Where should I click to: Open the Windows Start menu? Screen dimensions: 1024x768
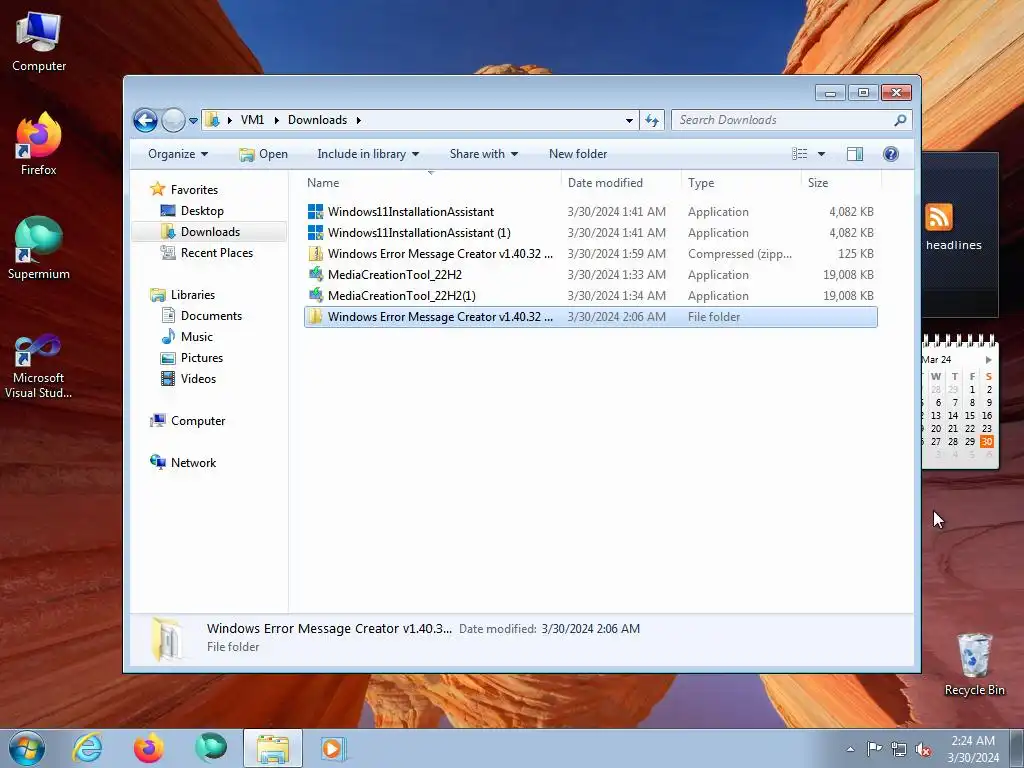(26, 748)
